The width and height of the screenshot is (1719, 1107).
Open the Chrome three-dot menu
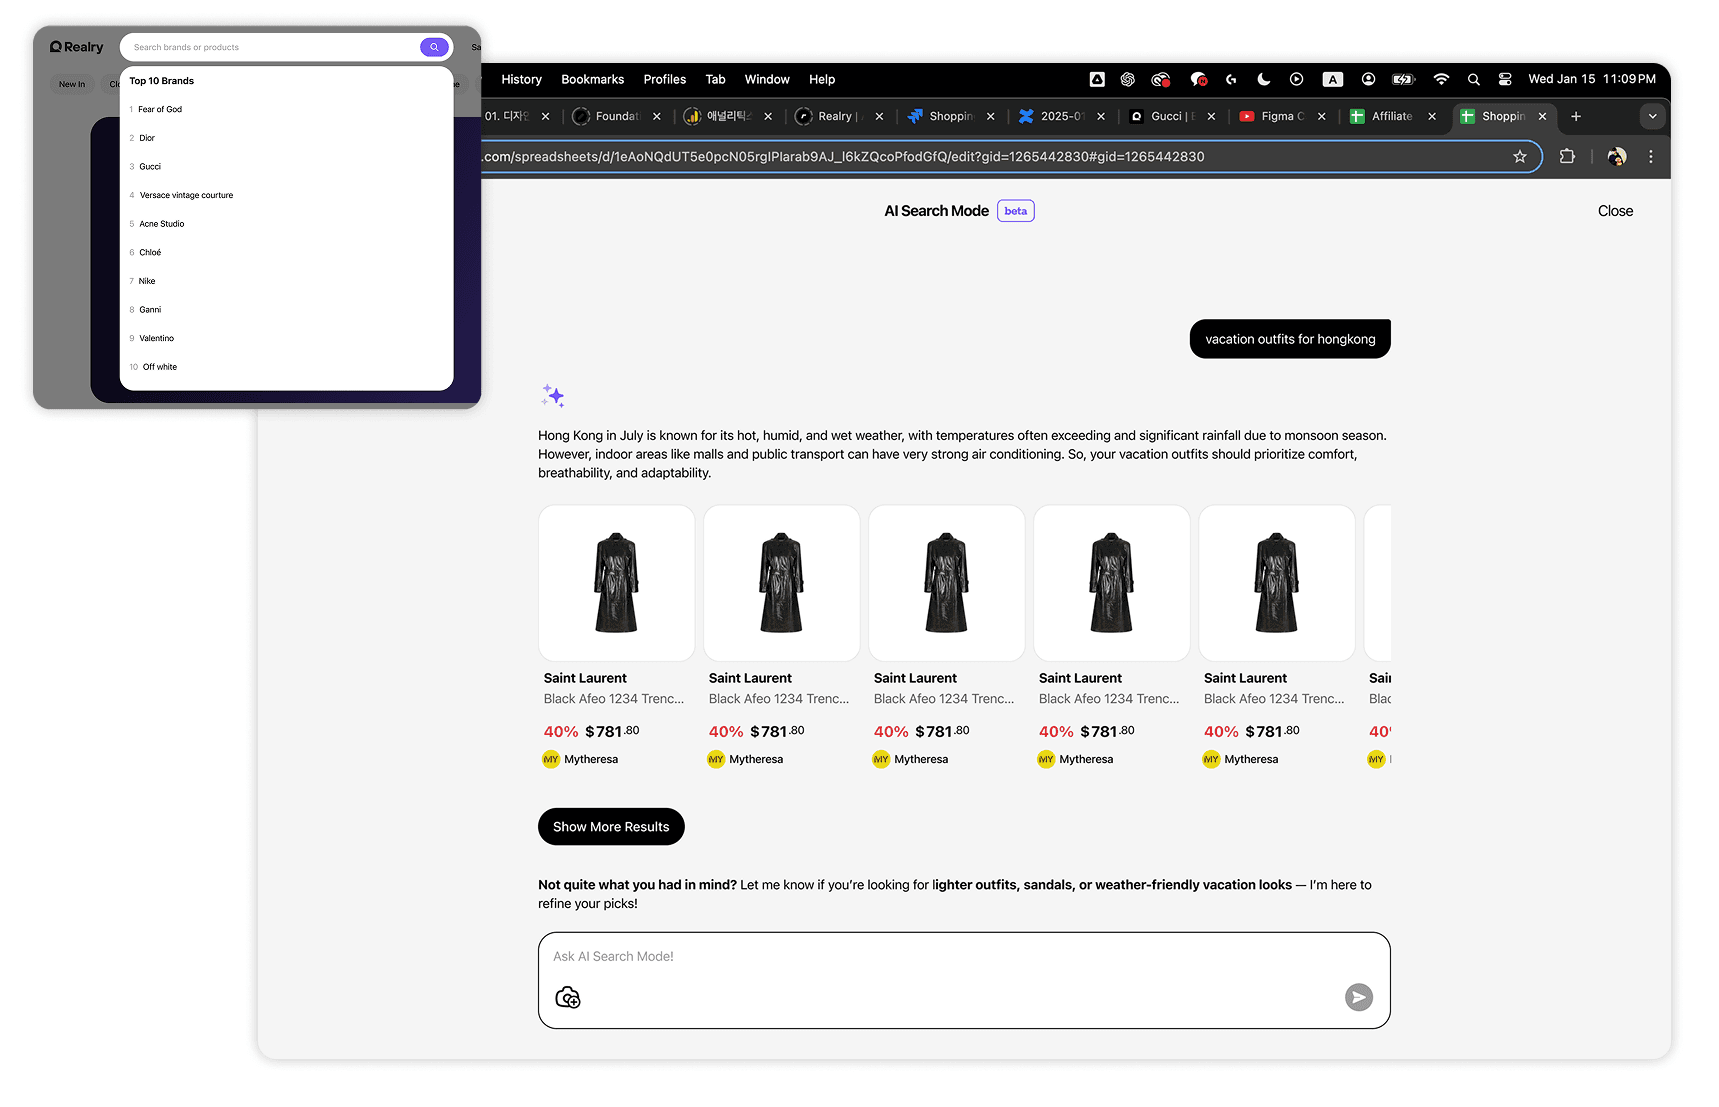(x=1651, y=157)
